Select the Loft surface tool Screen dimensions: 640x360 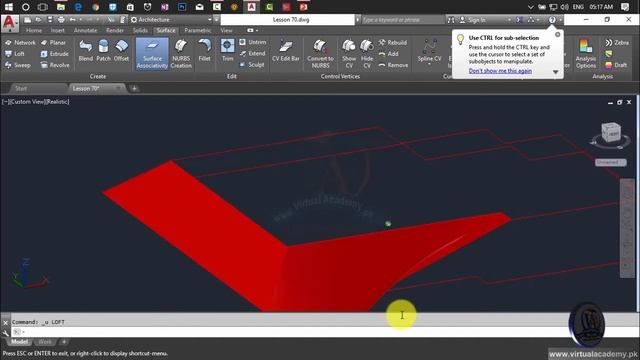point(15,54)
